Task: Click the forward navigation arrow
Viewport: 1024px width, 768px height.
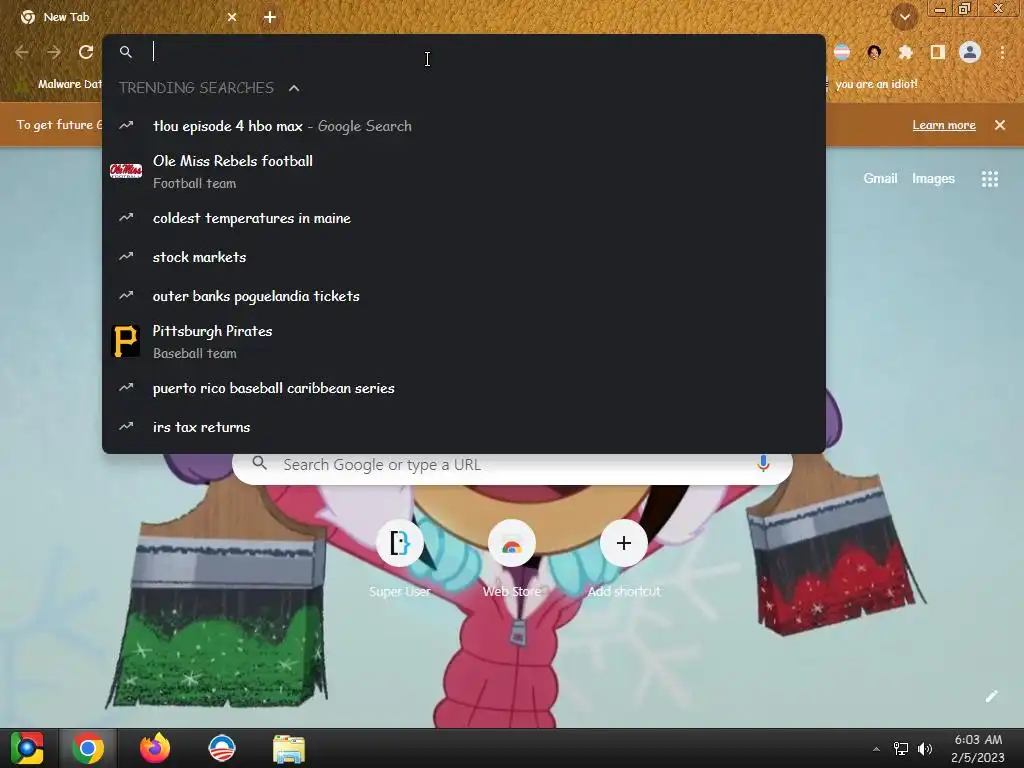Action: tap(54, 52)
